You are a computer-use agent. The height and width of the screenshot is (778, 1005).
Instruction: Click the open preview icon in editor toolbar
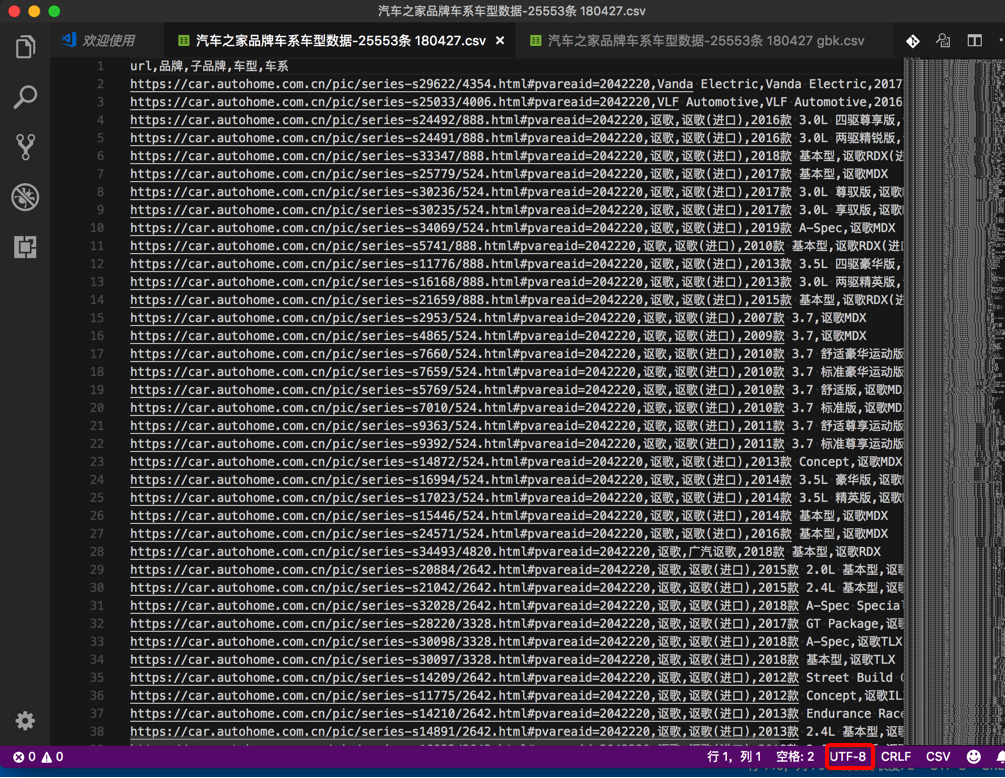[x=943, y=41]
